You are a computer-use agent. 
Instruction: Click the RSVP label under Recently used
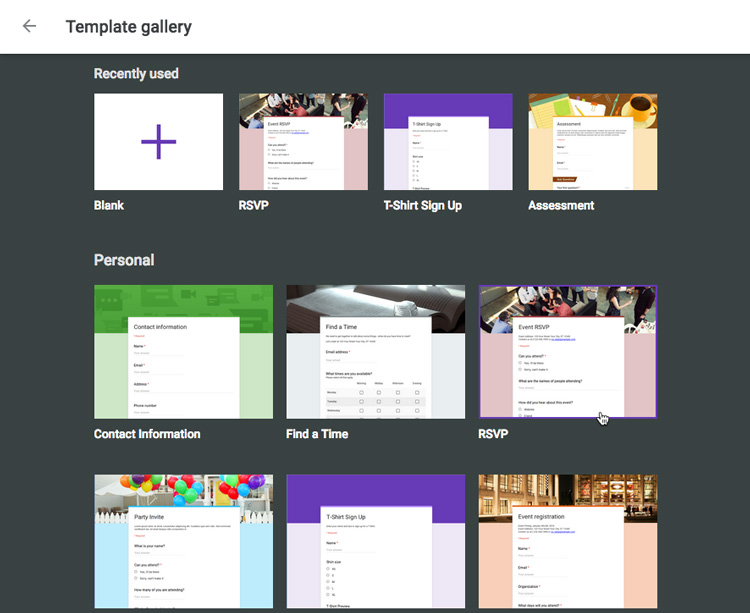pos(254,206)
